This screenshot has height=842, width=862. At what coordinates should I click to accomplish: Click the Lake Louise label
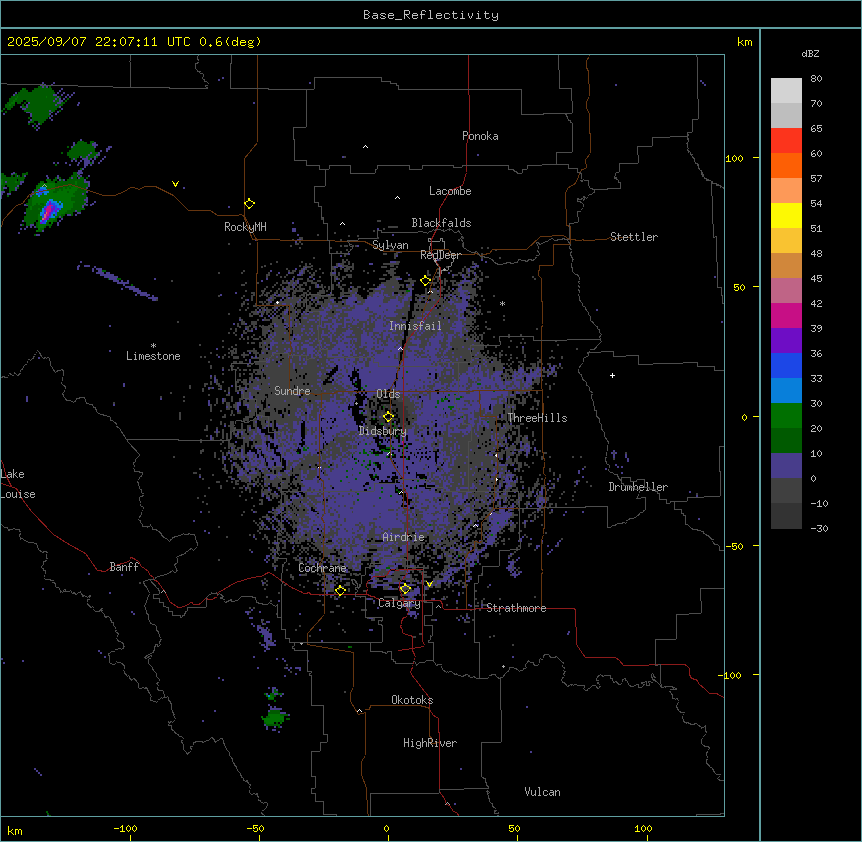[x=18, y=484]
